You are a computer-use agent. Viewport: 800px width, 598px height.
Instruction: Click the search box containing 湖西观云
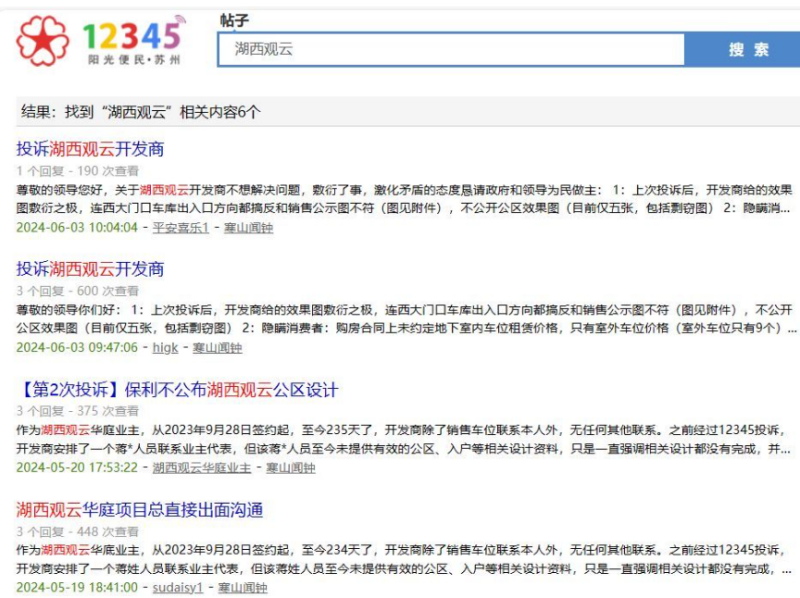451,49
